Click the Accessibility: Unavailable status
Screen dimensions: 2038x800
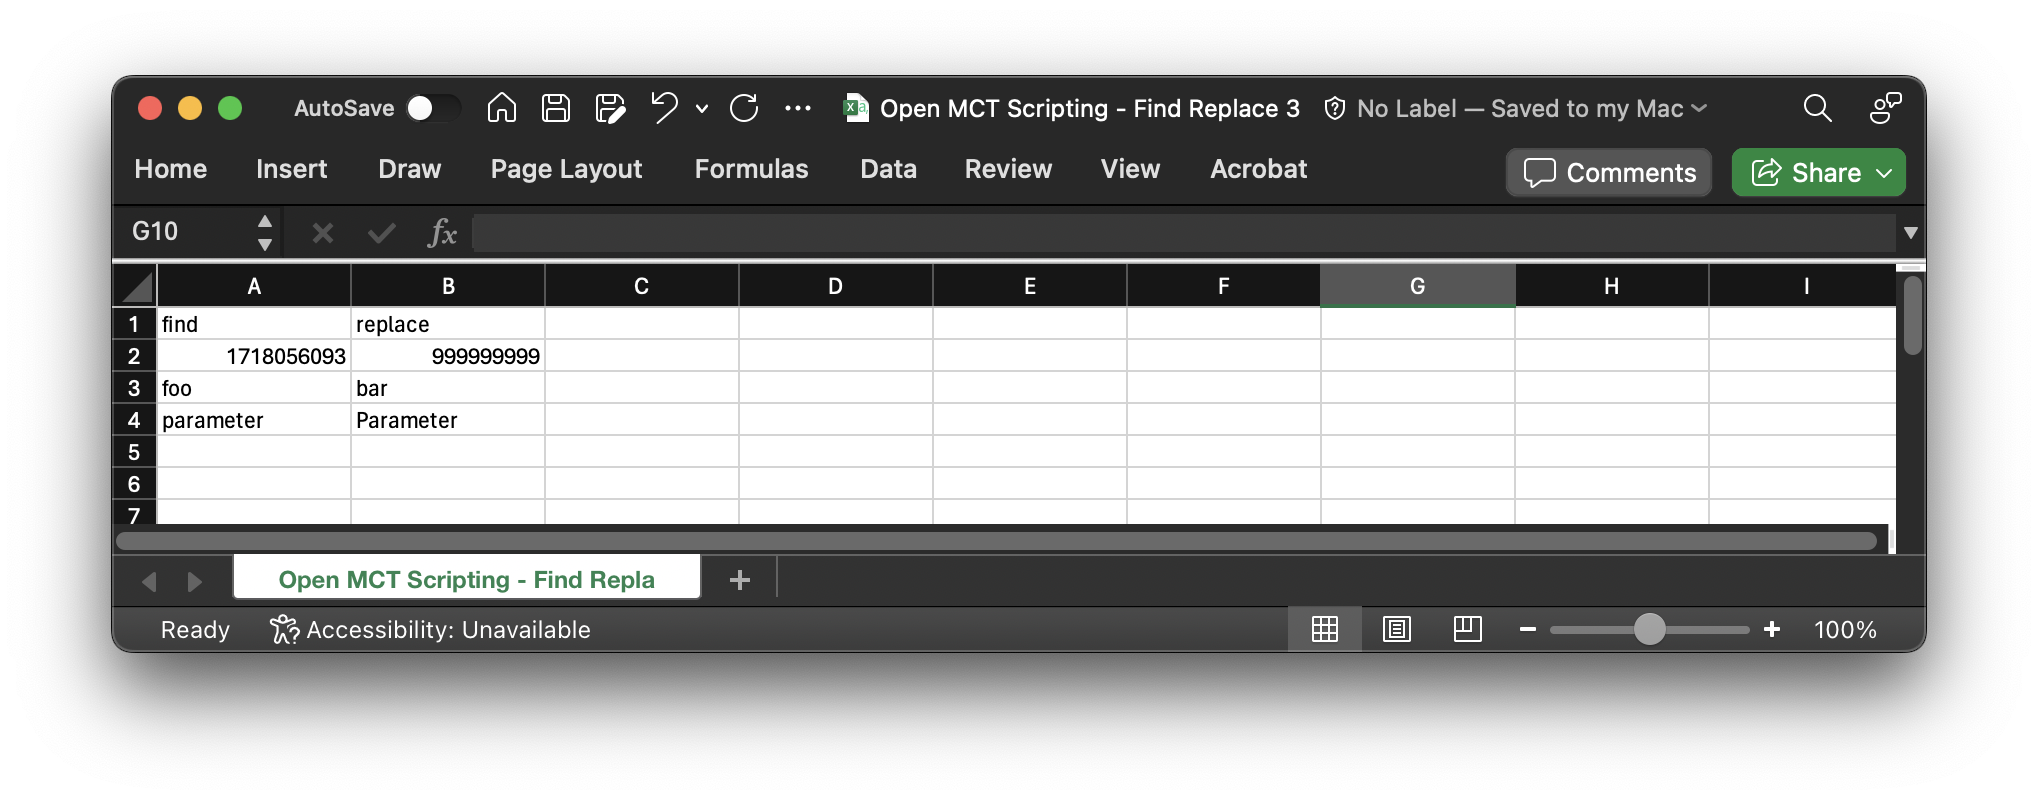tap(431, 629)
